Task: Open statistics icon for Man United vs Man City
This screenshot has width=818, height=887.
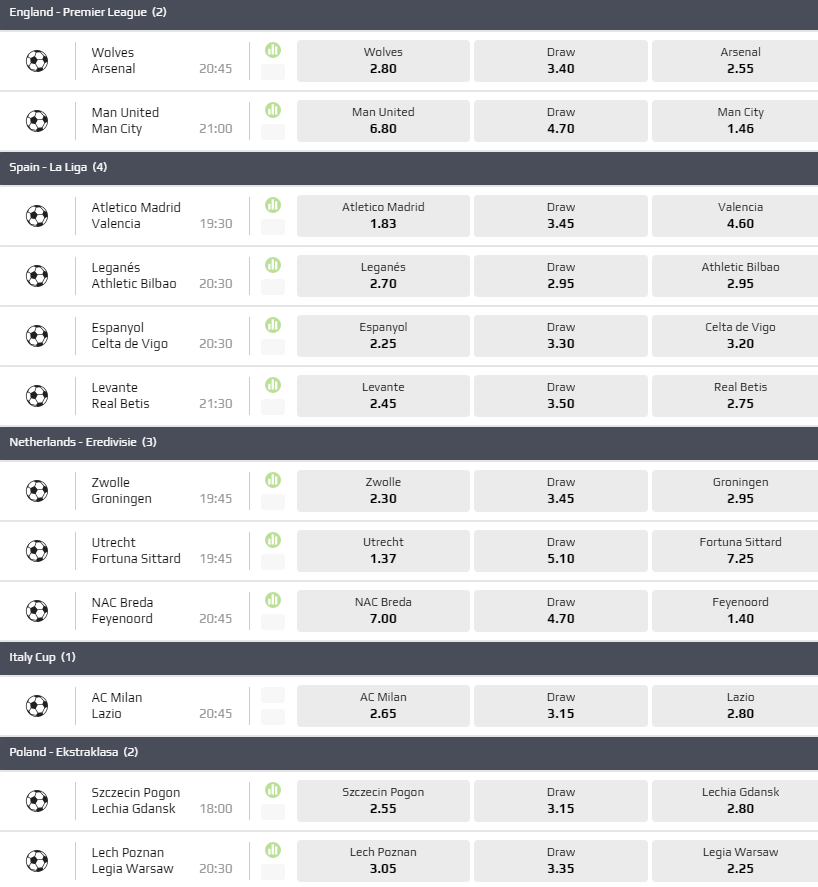Action: (273, 110)
